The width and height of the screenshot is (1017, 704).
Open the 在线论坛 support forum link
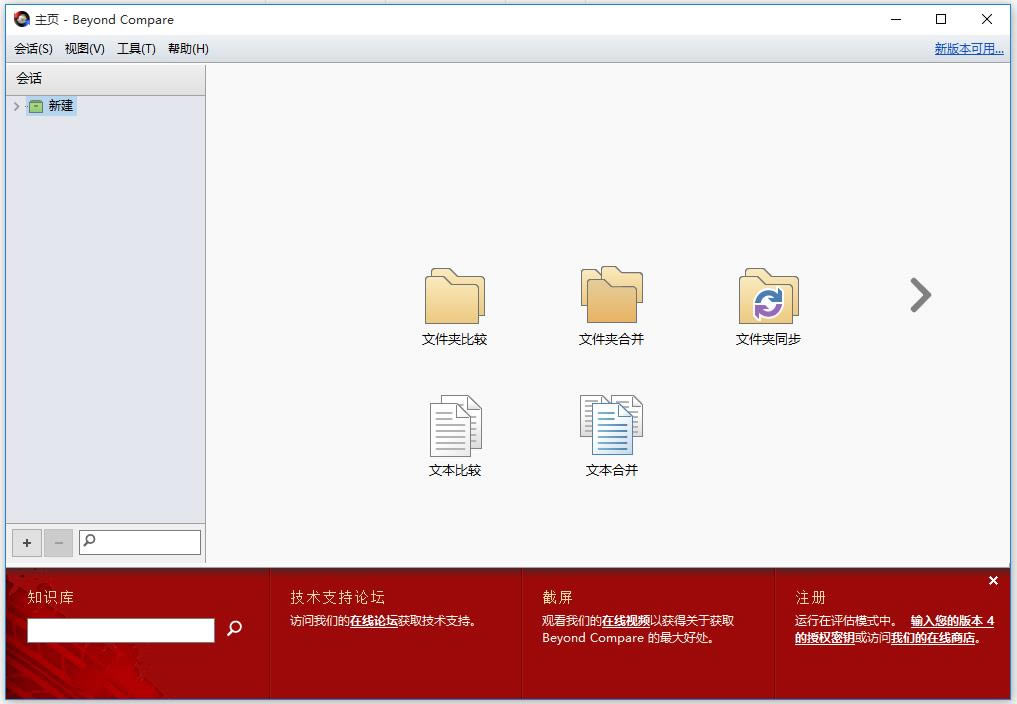click(x=373, y=621)
